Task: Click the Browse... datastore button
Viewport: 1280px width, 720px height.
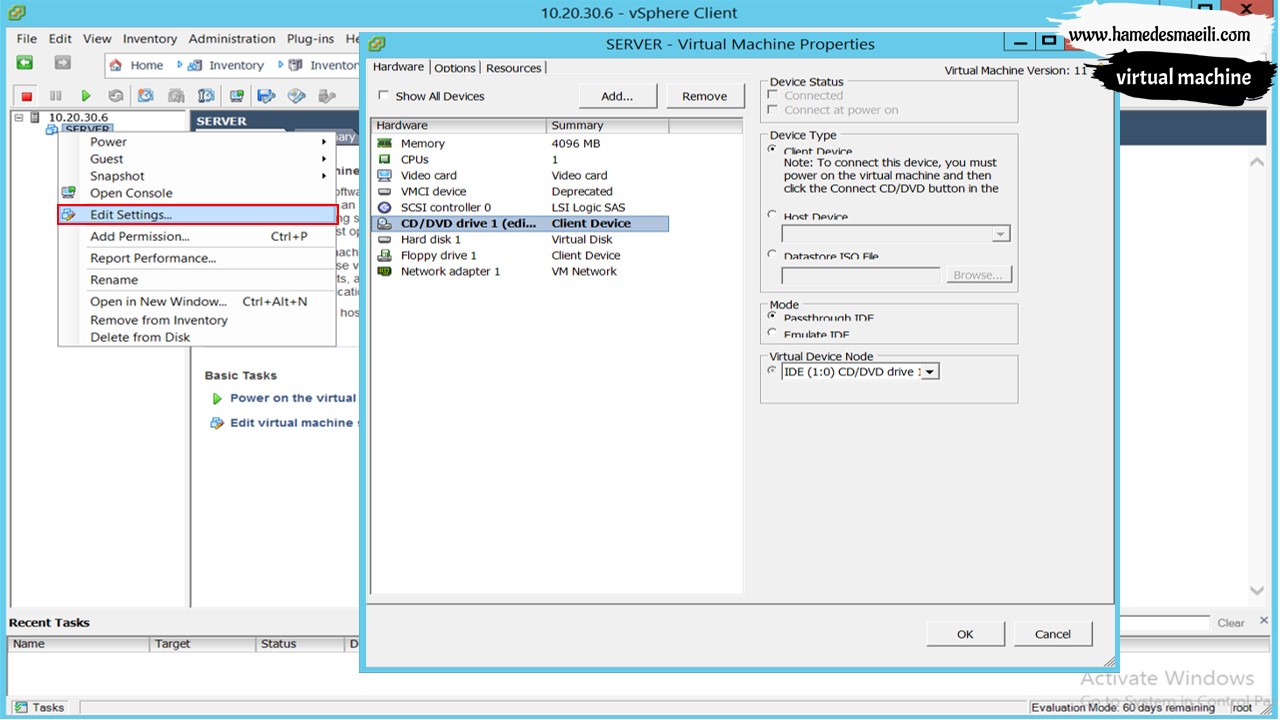Action: pos(977,275)
